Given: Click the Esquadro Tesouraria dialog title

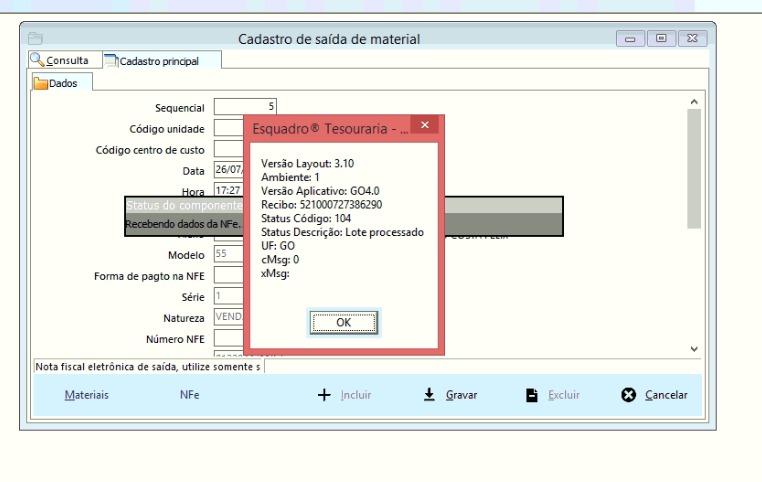Looking at the screenshot, I should click(x=330, y=129).
